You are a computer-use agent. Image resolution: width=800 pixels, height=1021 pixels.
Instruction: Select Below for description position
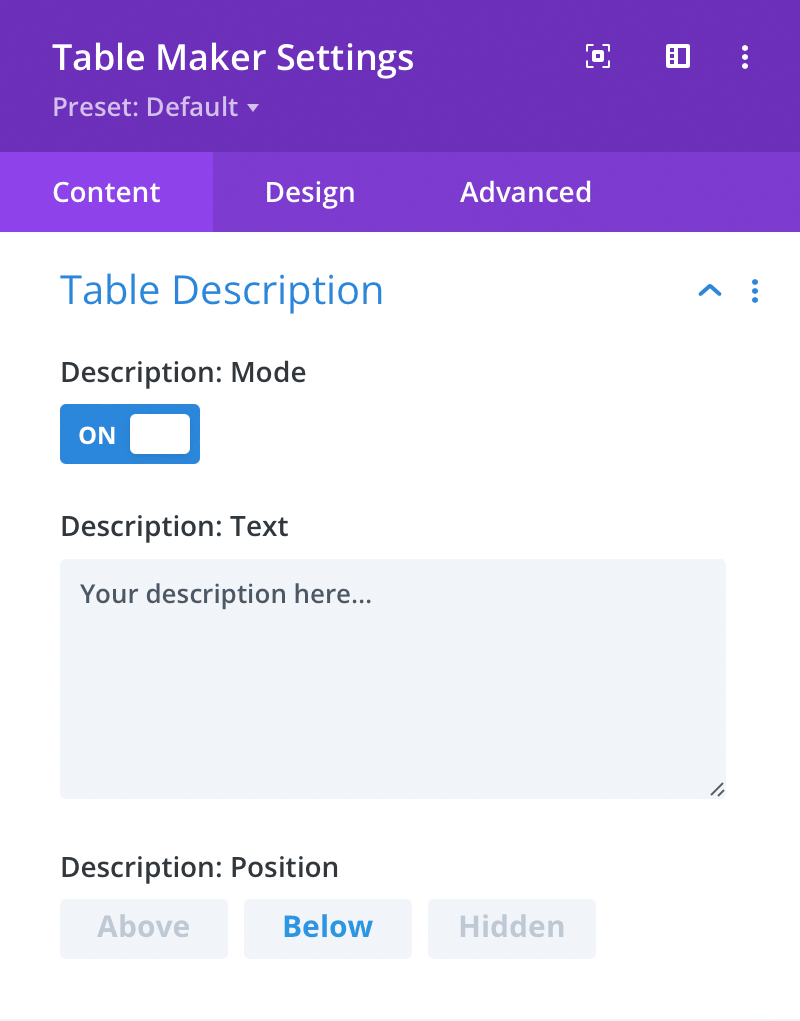tap(327, 929)
